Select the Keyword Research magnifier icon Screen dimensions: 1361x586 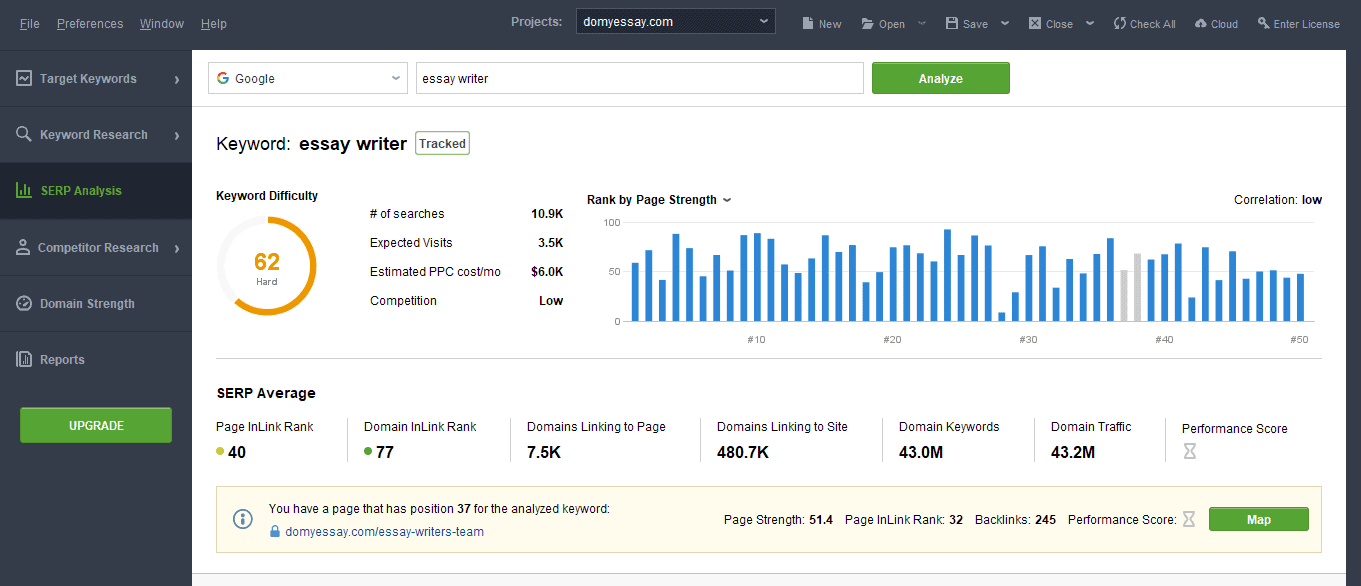22,134
